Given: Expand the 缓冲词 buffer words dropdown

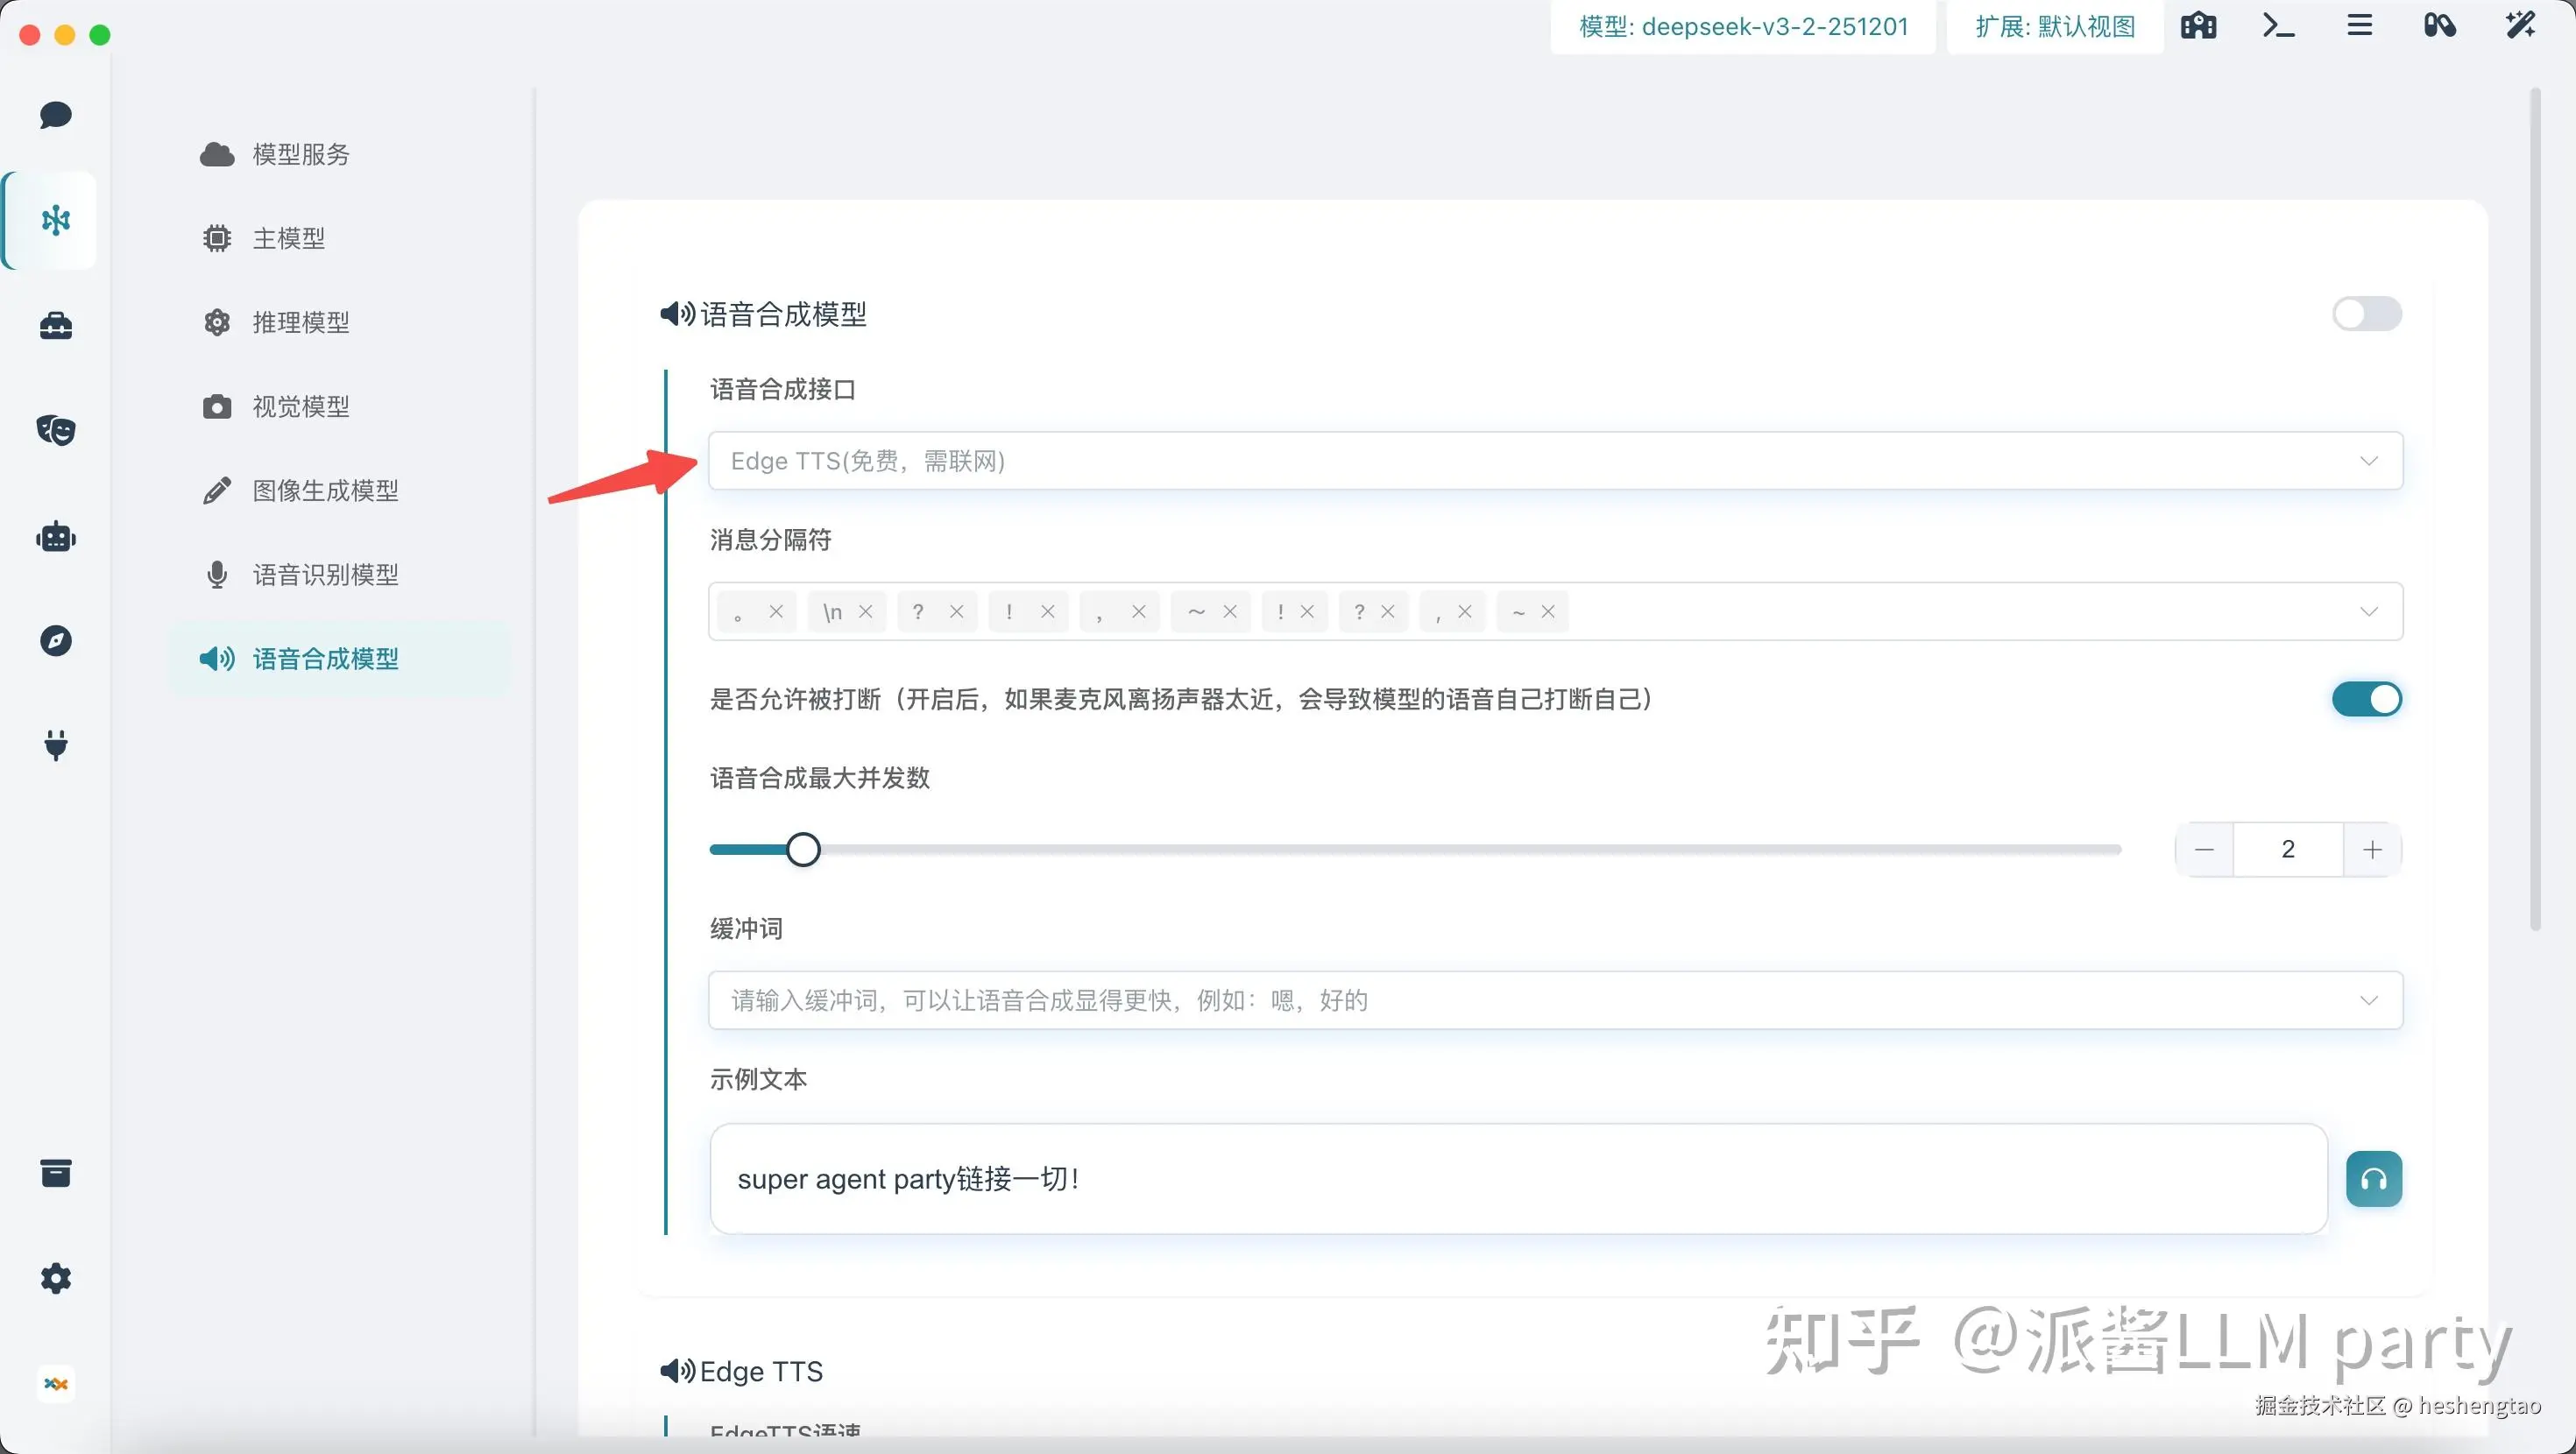Looking at the screenshot, I should 2368,1001.
